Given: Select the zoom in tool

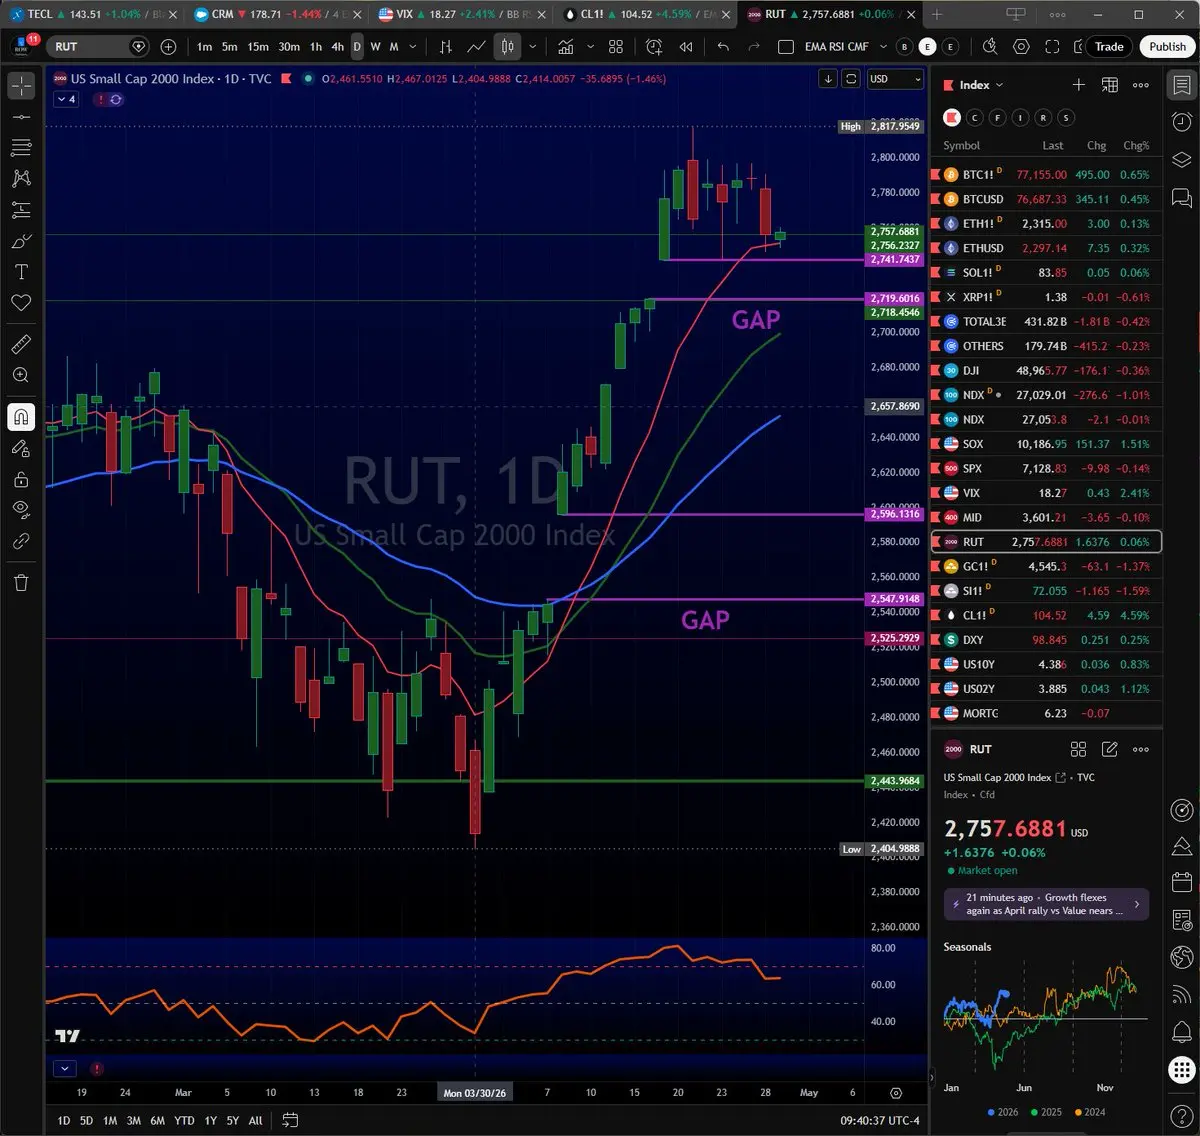Looking at the screenshot, I should click(21, 375).
